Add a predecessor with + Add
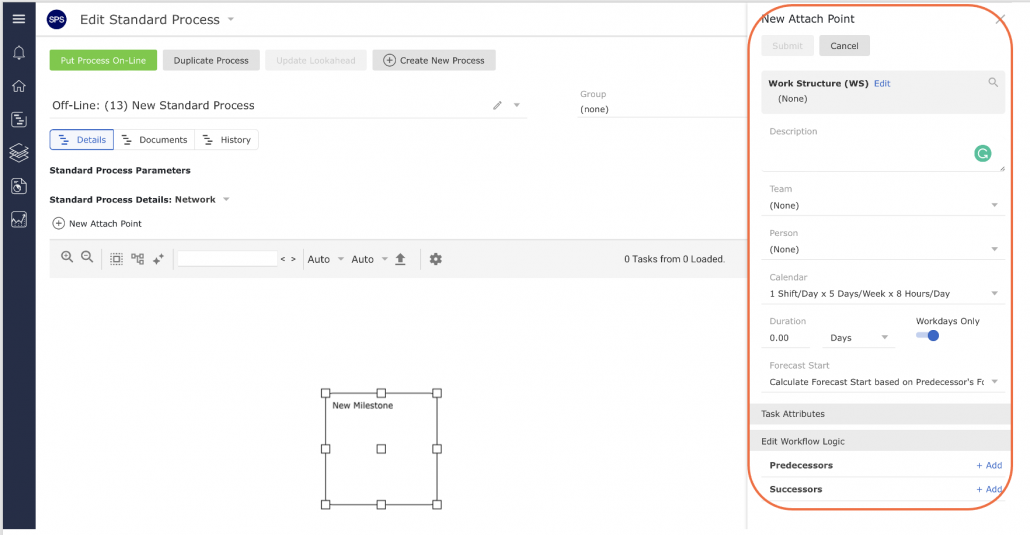The width and height of the screenshot is (1030, 535). (989, 465)
